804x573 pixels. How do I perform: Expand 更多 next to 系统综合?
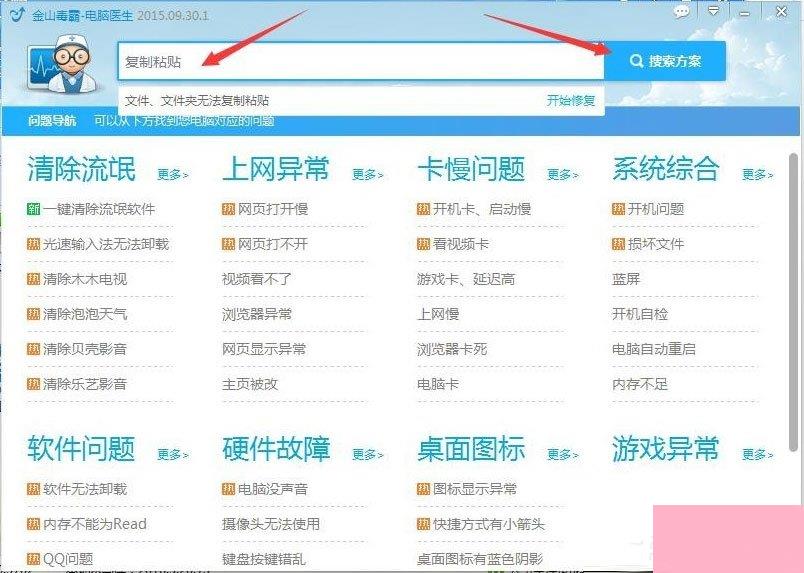(x=758, y=174)
